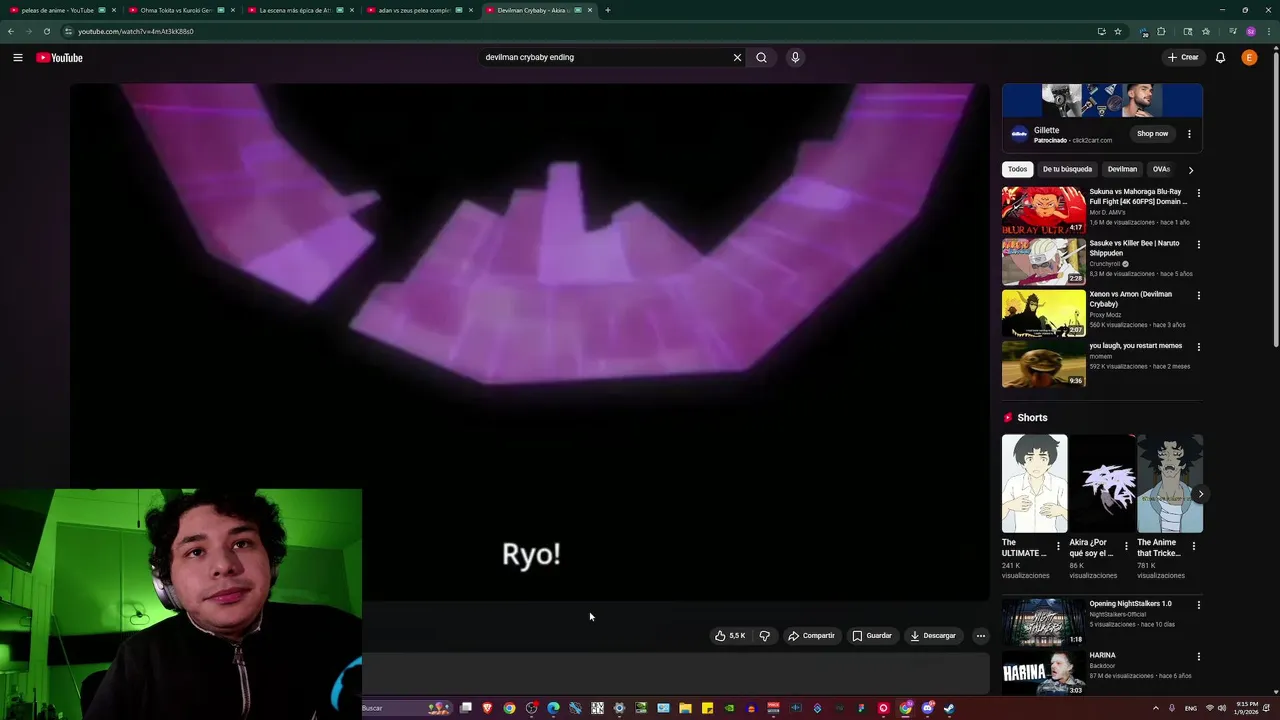This screenshot has height=720, width=1280.
Task: Open Brave browser from the taskbar
Action: click(488, 708)
